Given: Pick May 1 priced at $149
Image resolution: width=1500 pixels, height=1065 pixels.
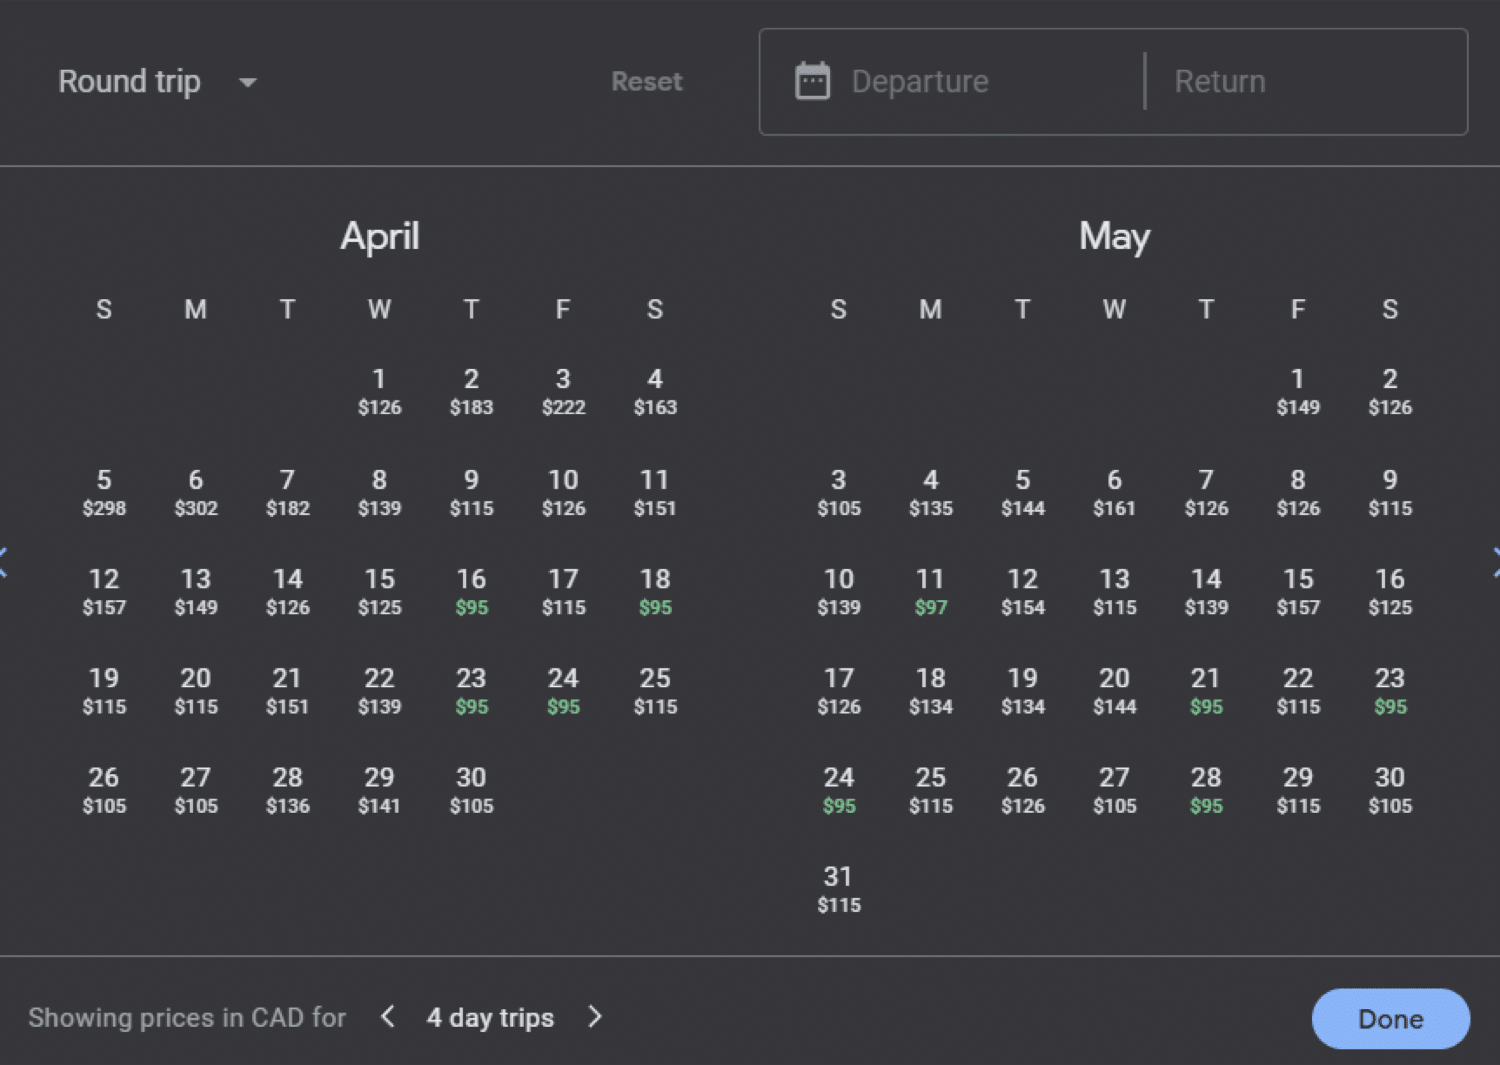Looking at the screenshot, I should click(1297, 391).
